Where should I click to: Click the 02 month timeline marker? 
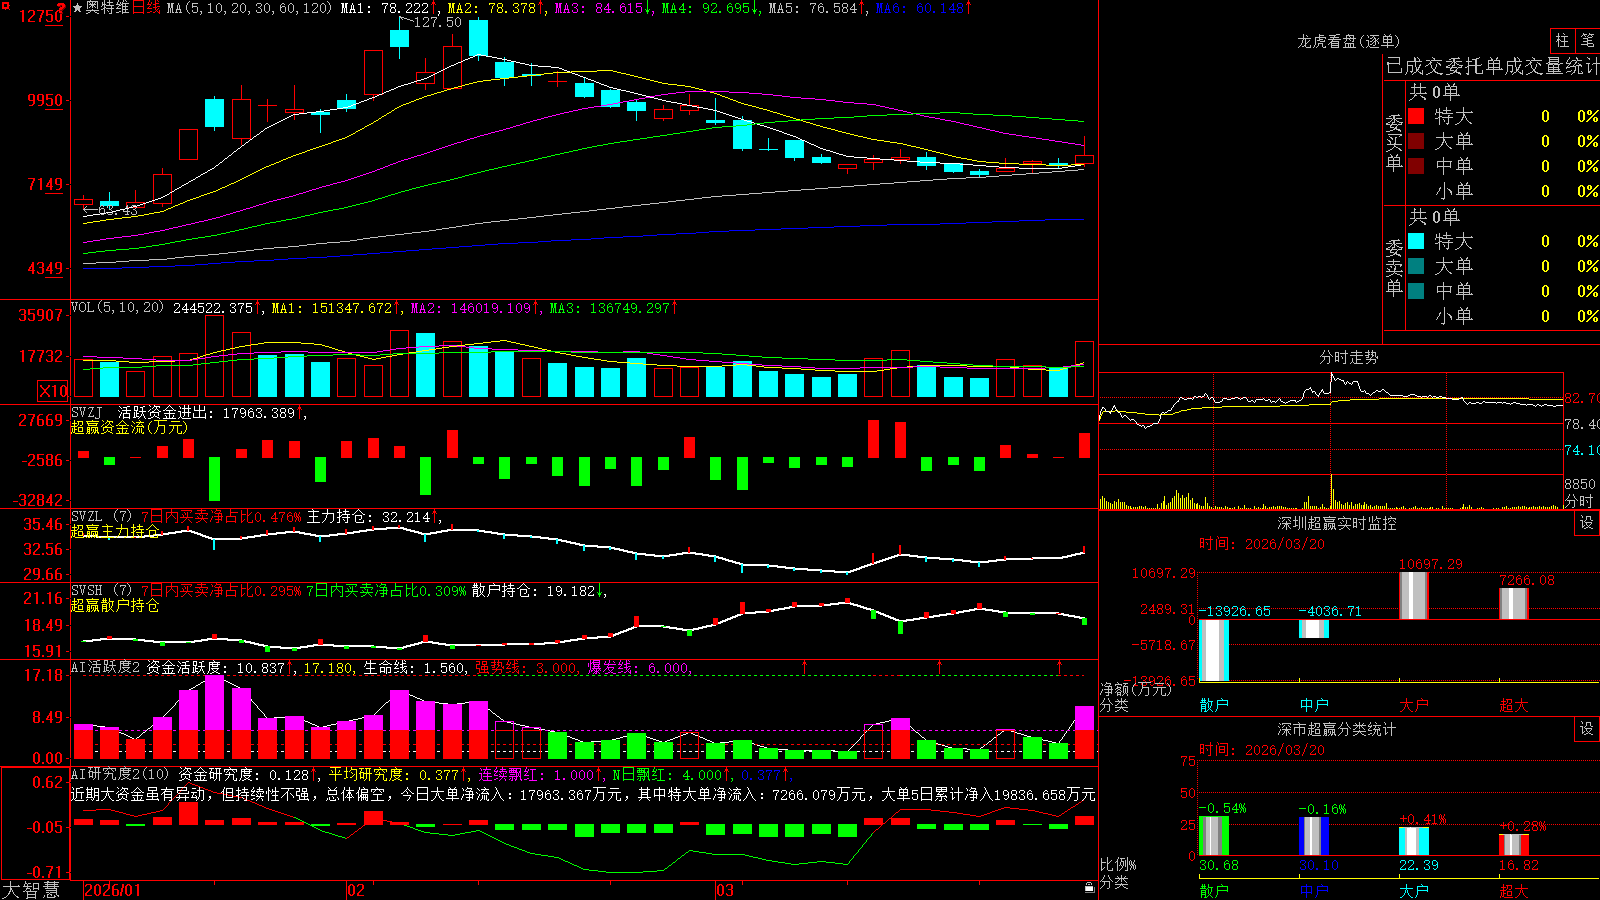tap(356, 890)
